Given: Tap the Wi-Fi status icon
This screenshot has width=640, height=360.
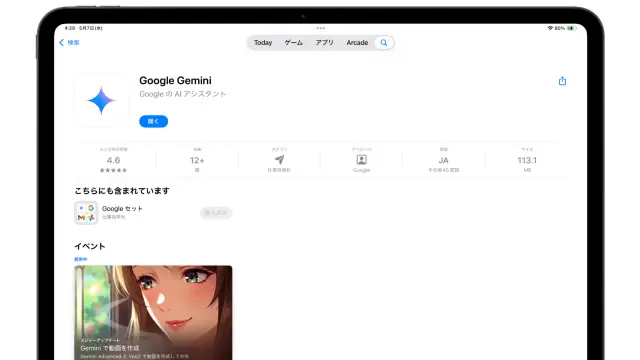Looking at the screenshot, I should 550,28.
